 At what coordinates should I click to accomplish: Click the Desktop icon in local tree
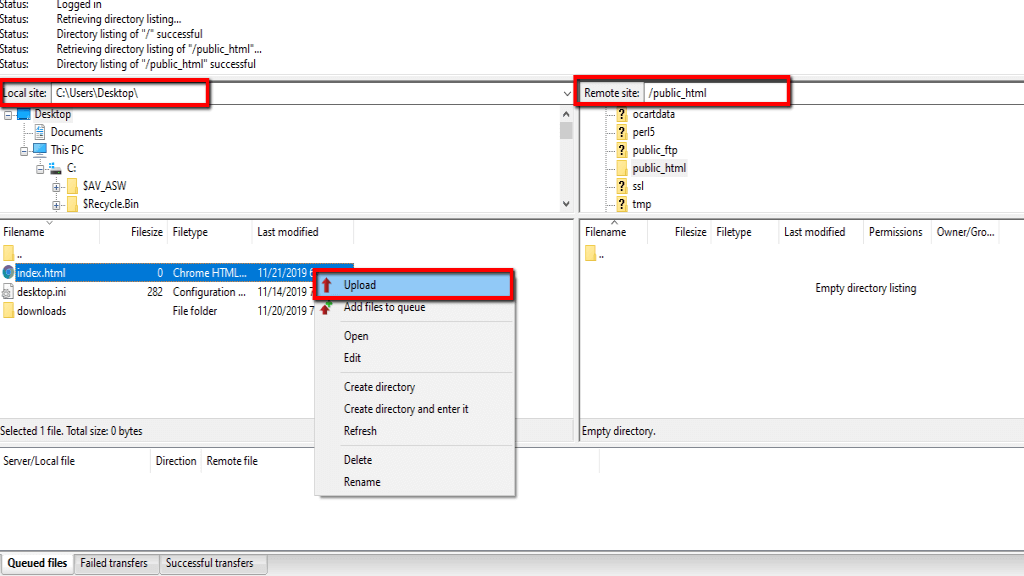(x=24, y=114)
